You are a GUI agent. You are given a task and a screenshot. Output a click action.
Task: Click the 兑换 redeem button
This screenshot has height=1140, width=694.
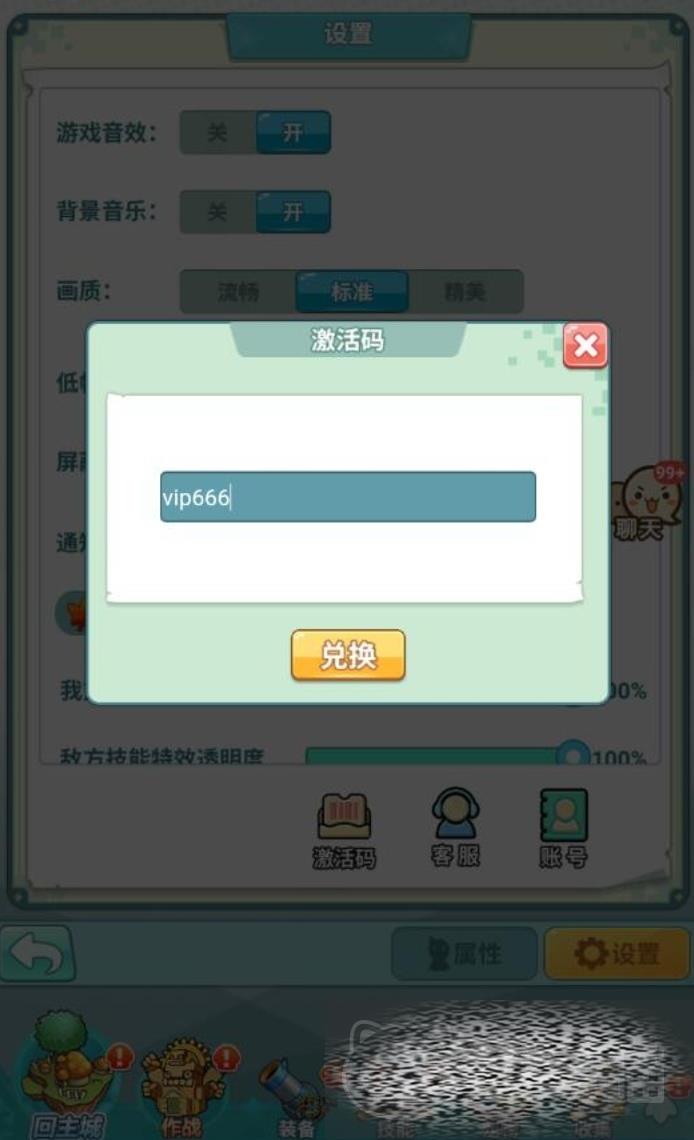[x=347, y=655]
